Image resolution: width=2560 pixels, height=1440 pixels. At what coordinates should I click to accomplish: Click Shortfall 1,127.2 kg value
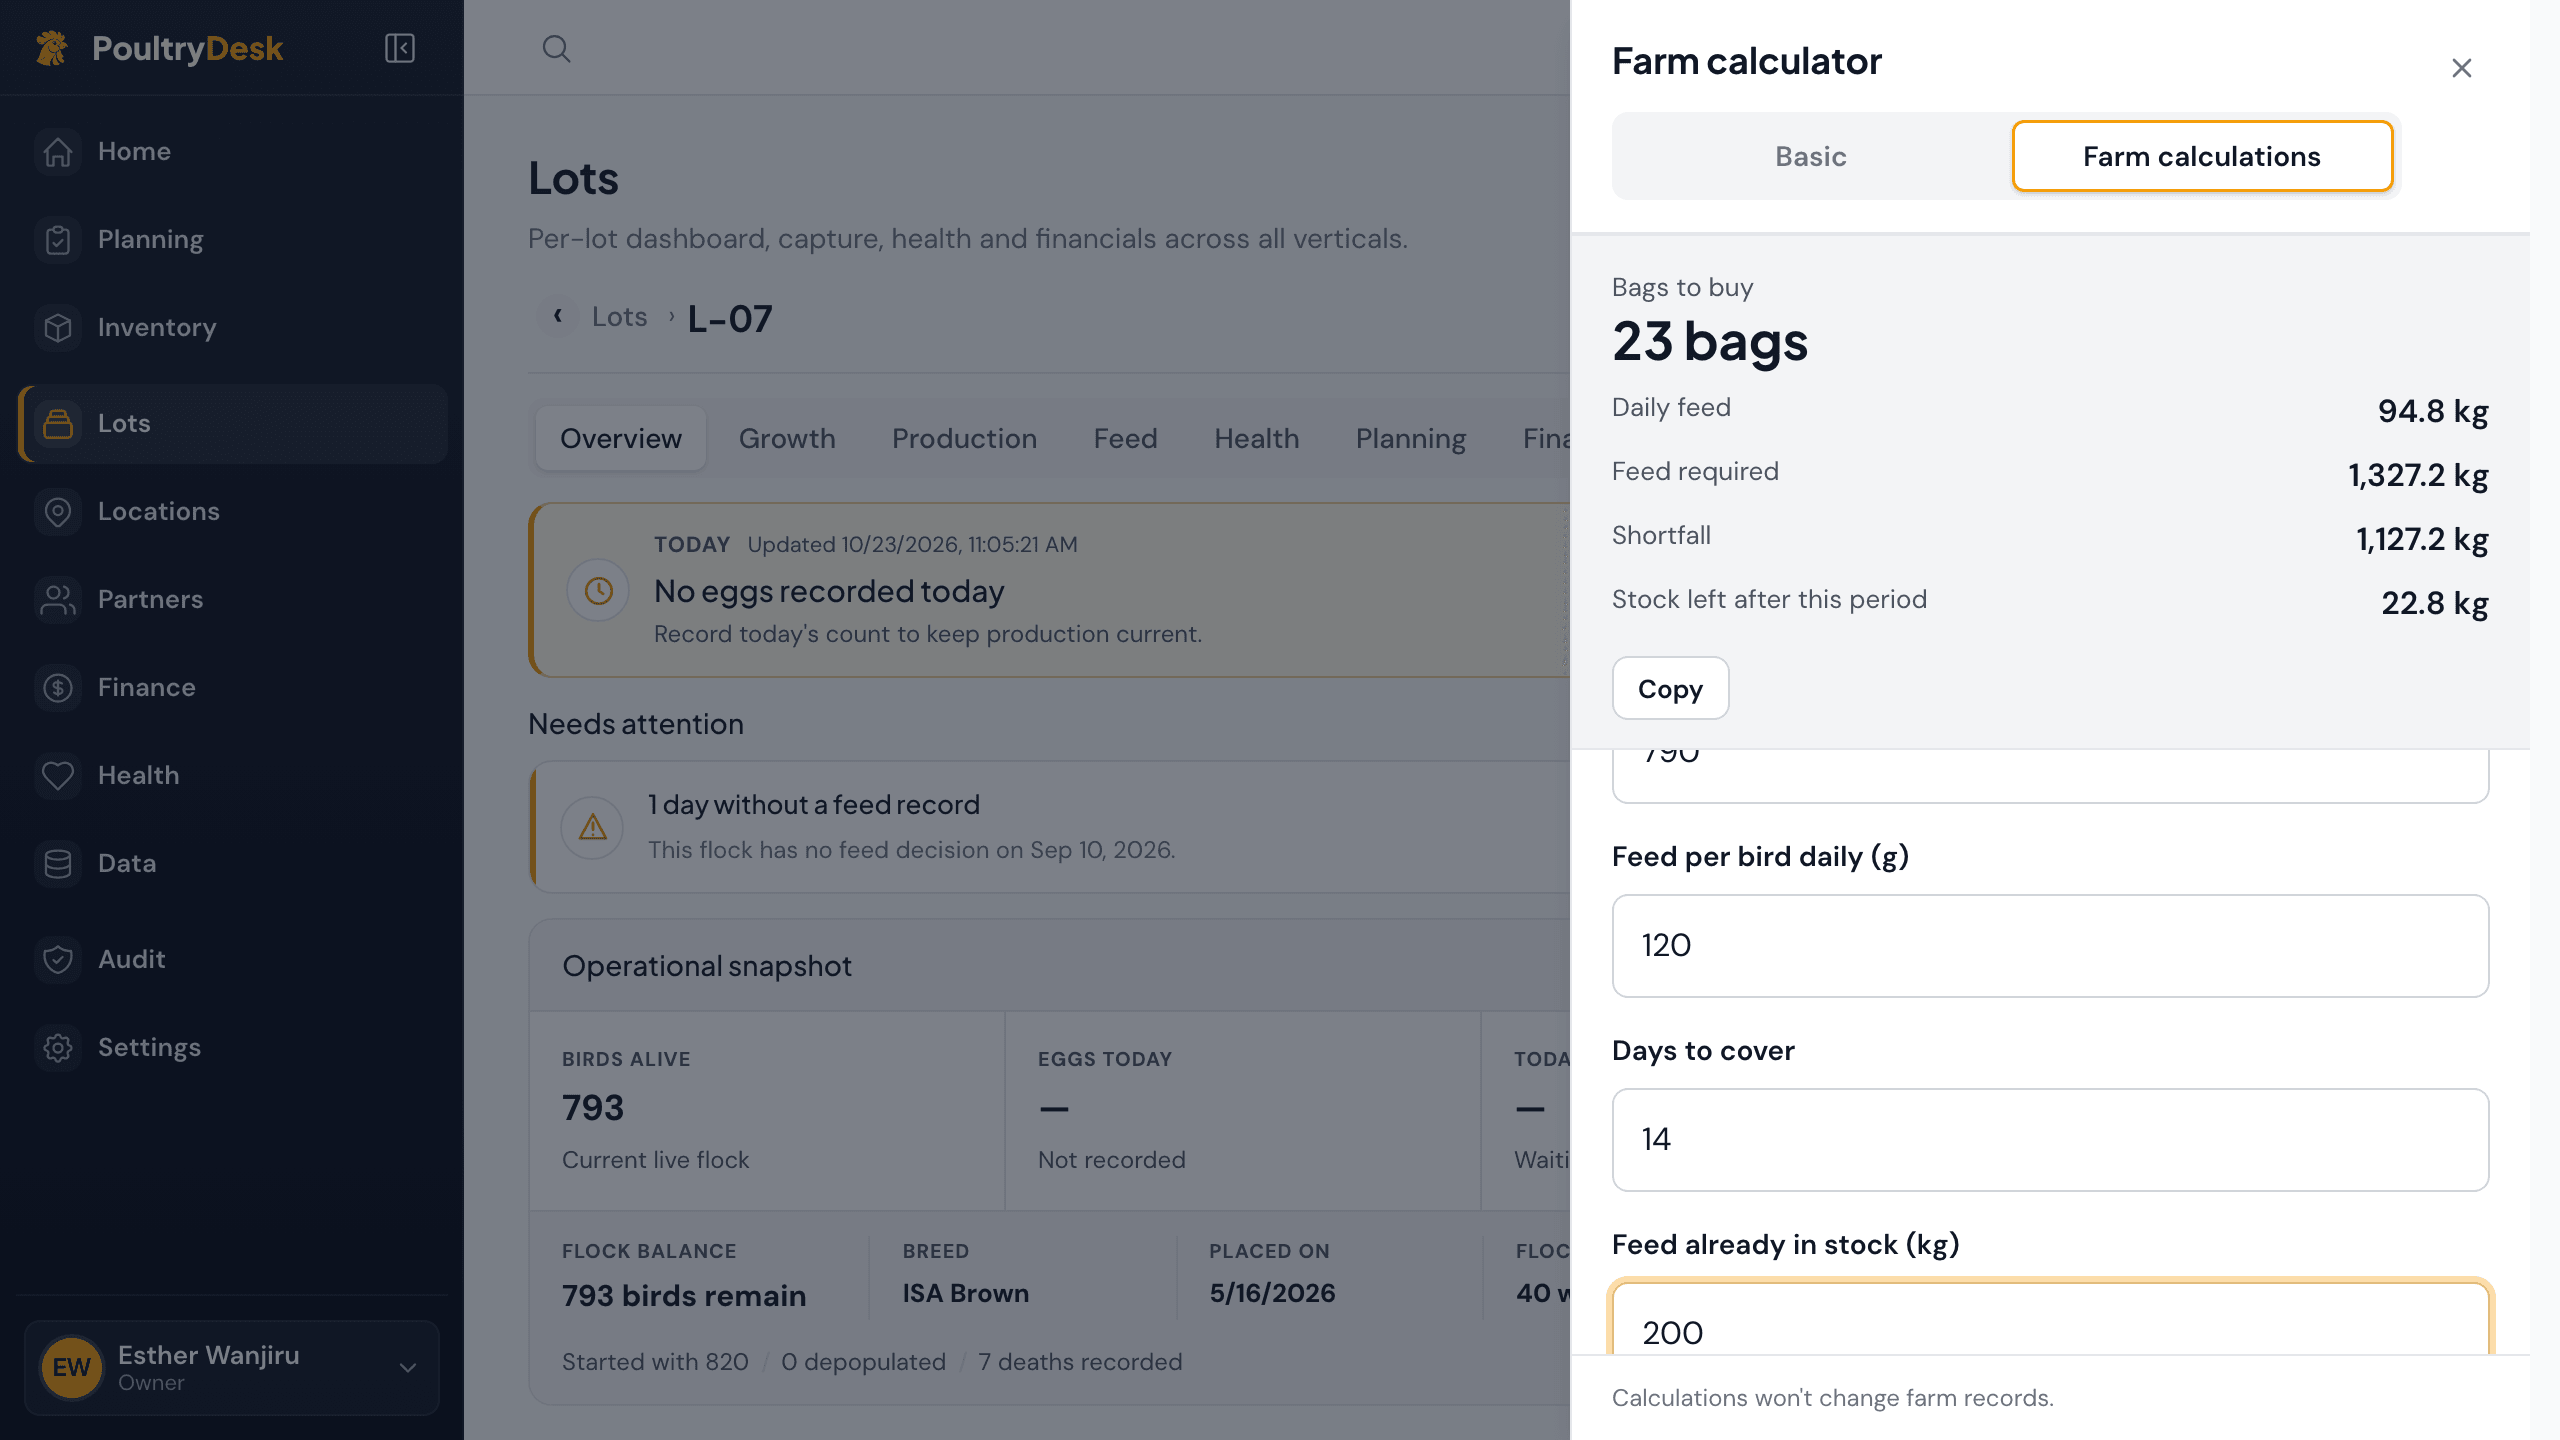[x=2422, y=539]
